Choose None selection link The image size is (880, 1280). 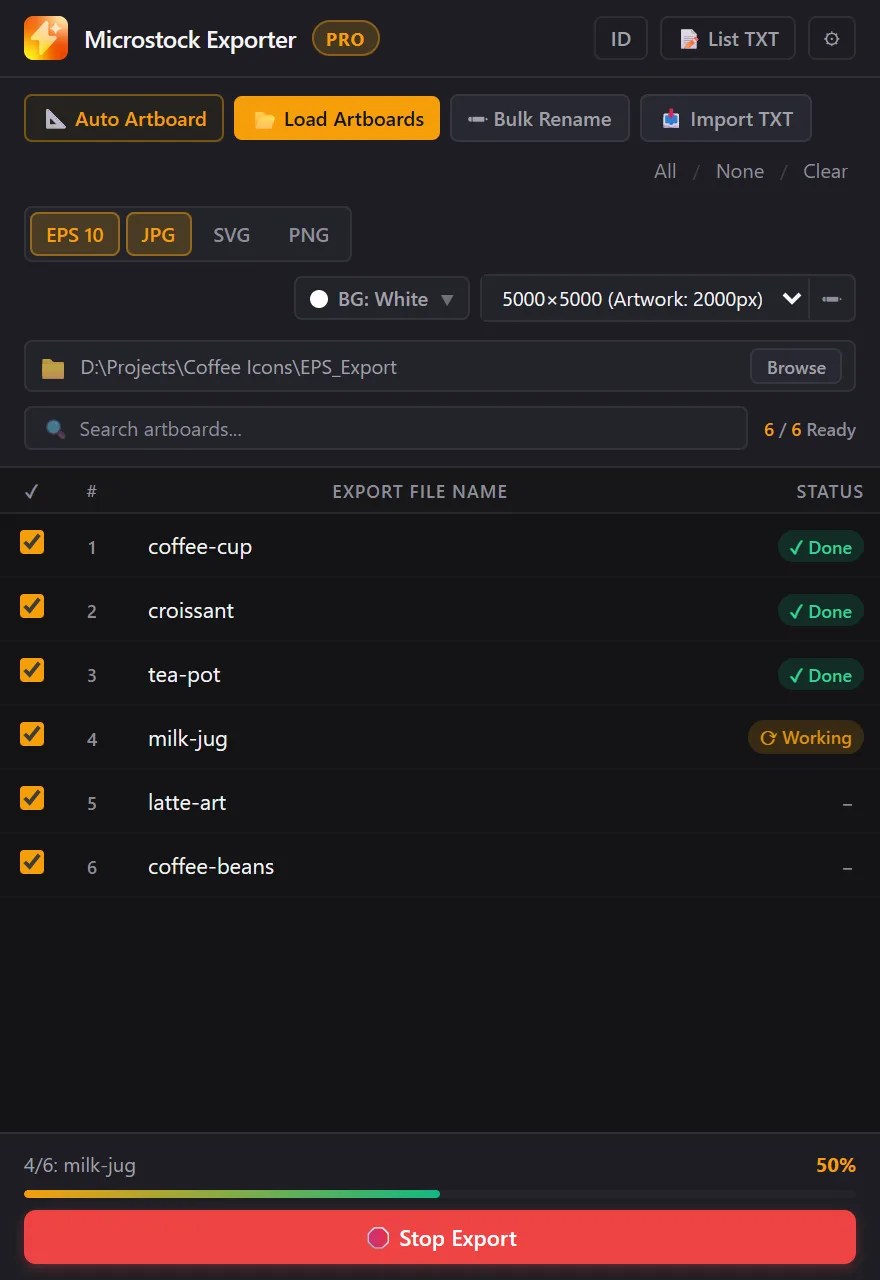740,171
